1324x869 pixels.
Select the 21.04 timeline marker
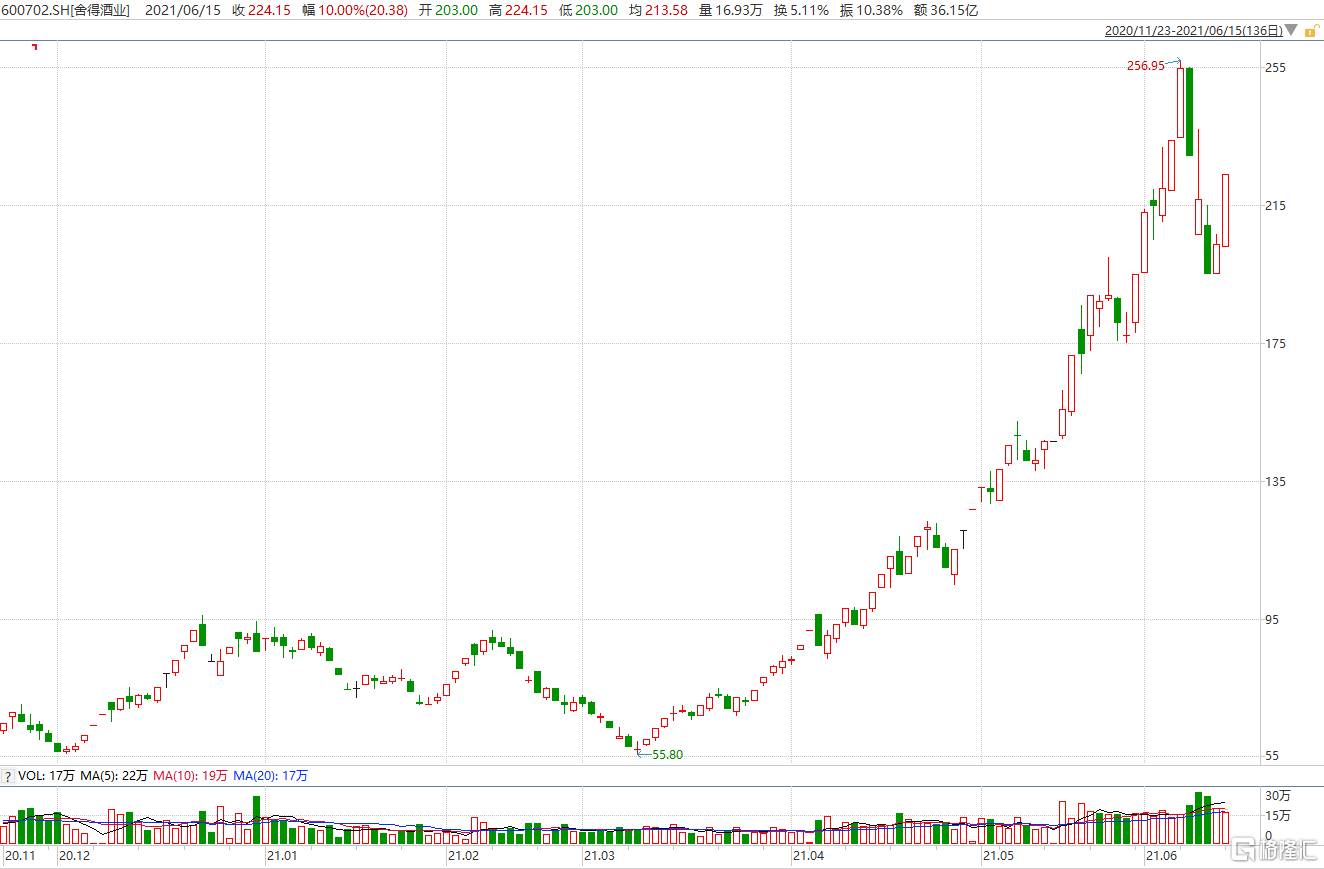808,856
